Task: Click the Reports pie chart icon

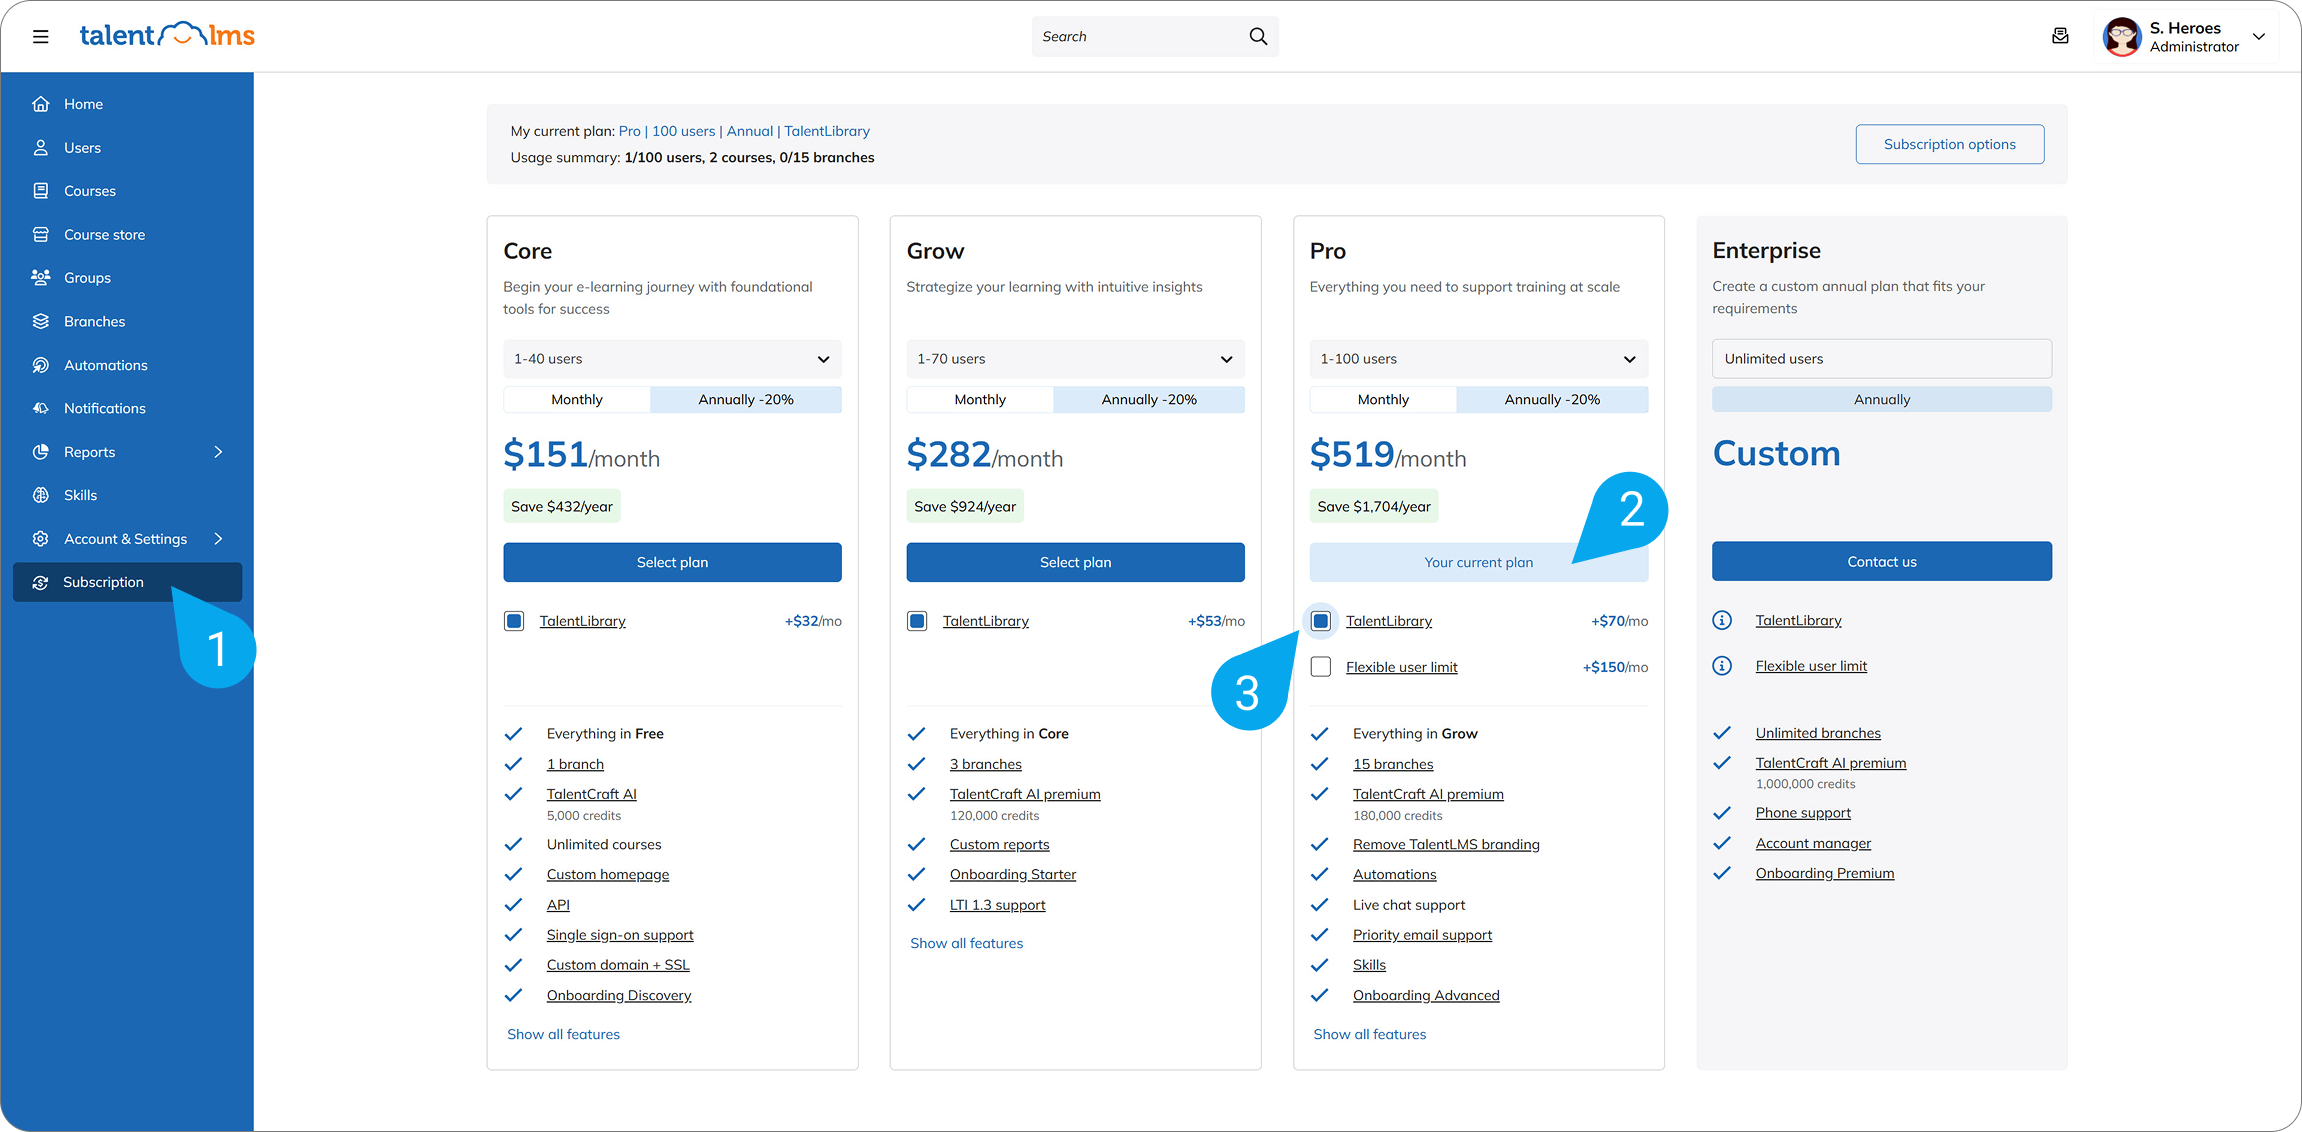Action: pos(41,452)
